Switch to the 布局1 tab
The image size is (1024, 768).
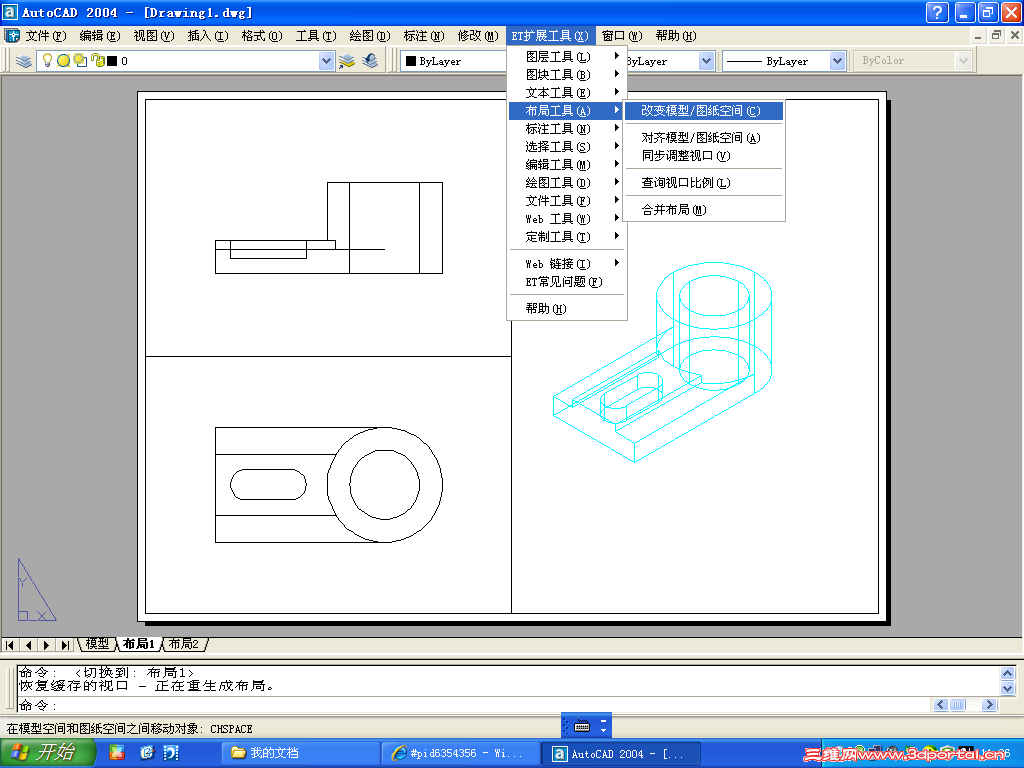[x=138, y=644]
